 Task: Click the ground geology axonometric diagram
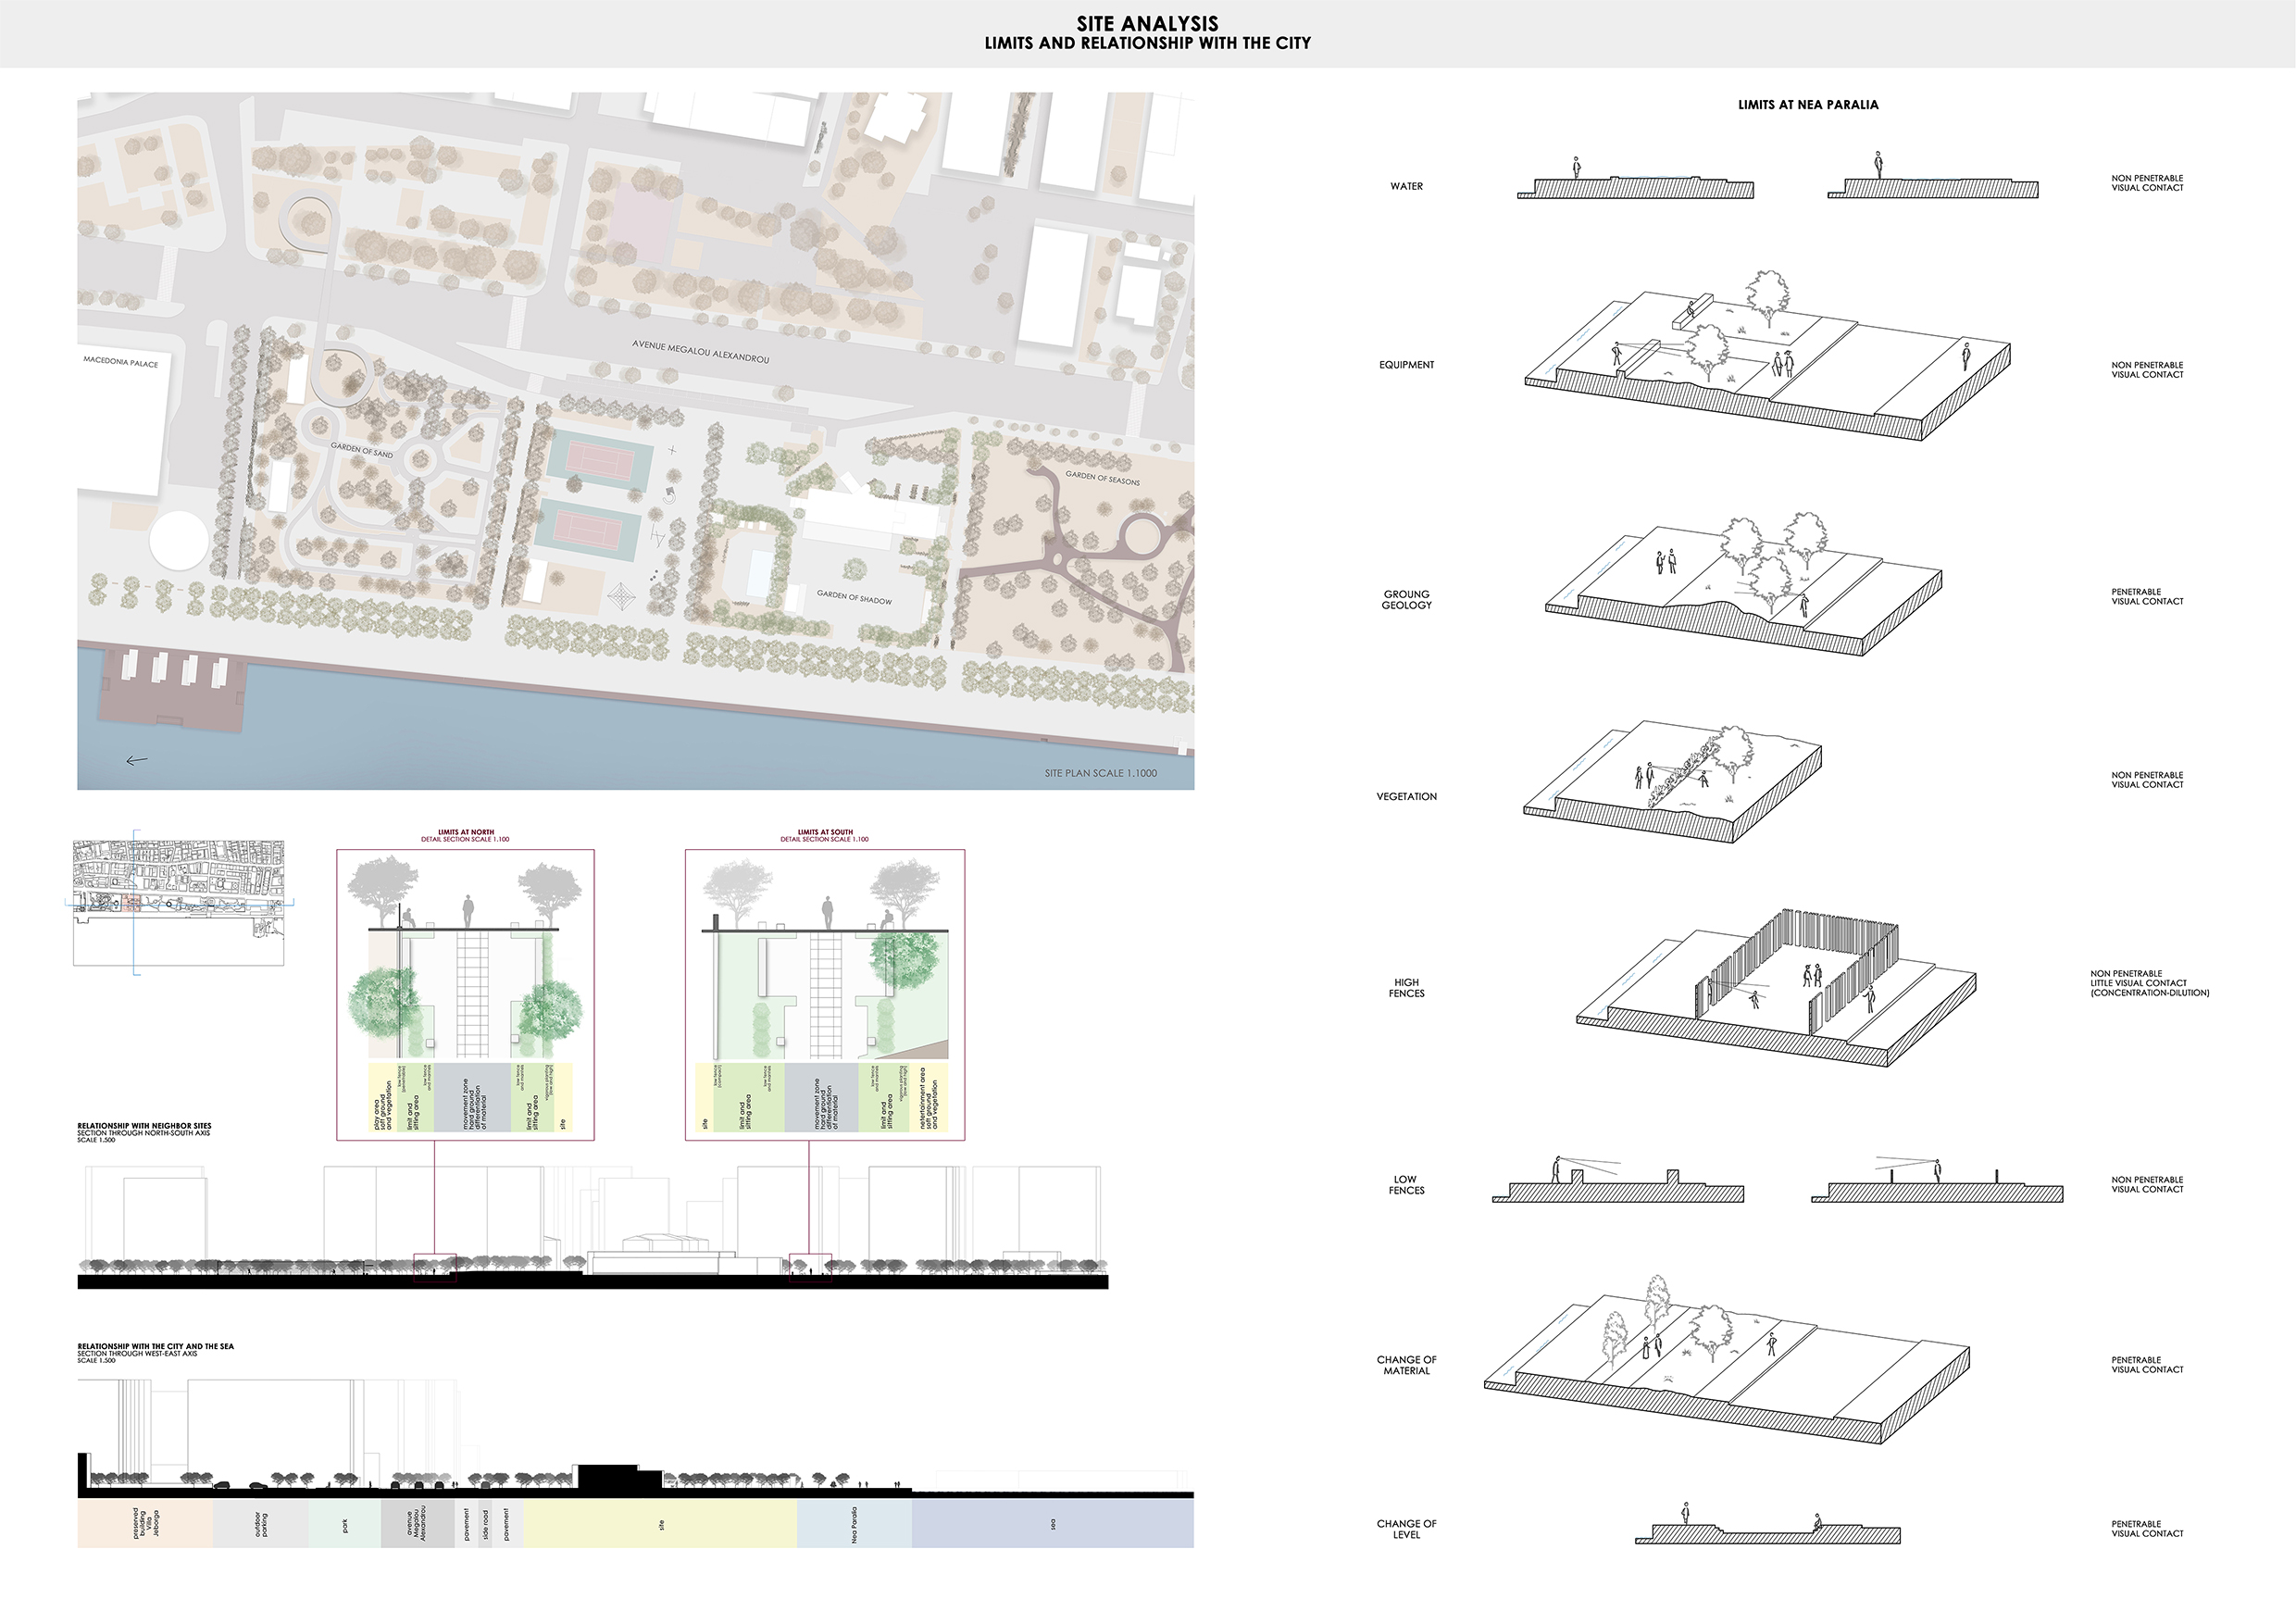point(1743,586)
